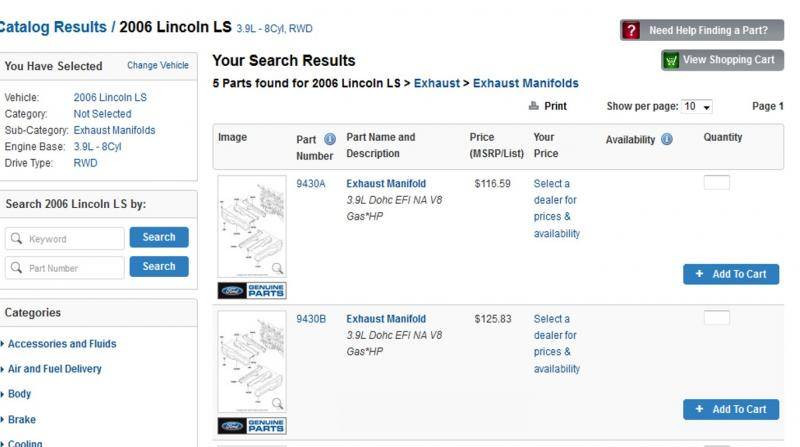Click the printer icon beside Print
The width and height of the screenshot is (800, 447).
pos(535,106)
